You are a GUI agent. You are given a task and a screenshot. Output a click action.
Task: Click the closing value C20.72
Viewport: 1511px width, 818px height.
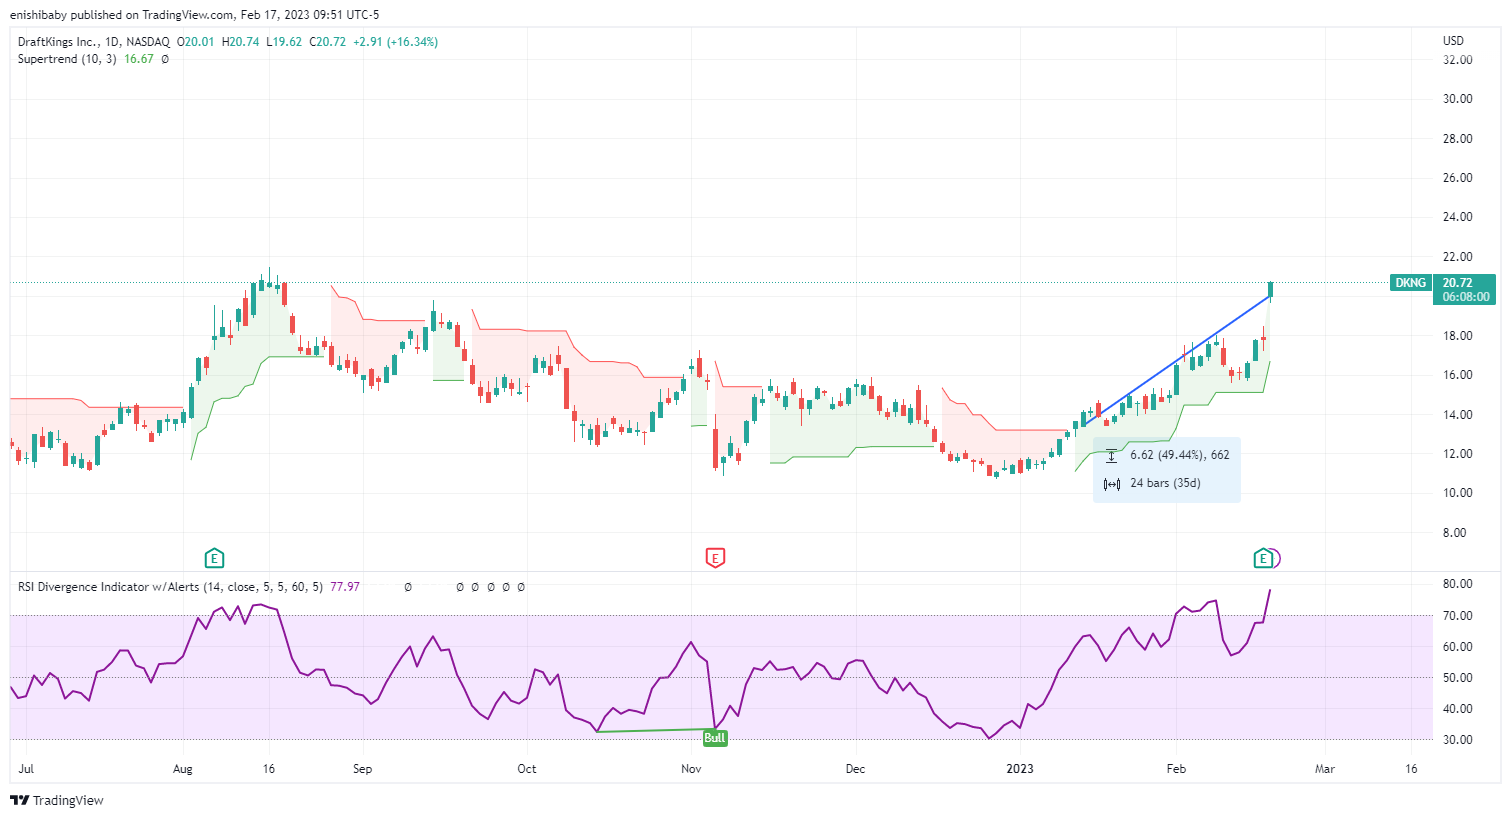[327, 42]
